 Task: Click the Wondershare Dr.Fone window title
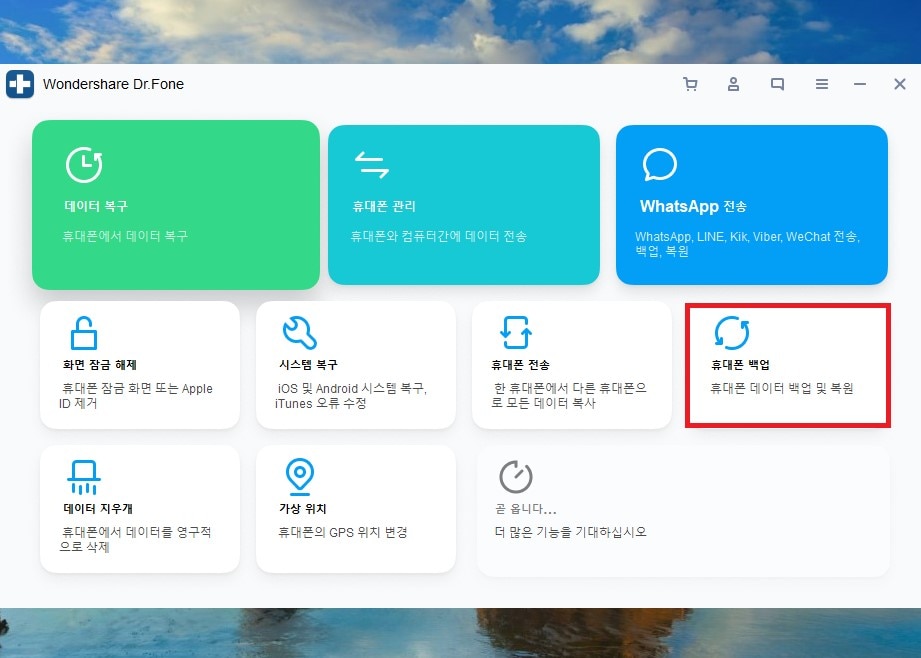pos(113,84)
